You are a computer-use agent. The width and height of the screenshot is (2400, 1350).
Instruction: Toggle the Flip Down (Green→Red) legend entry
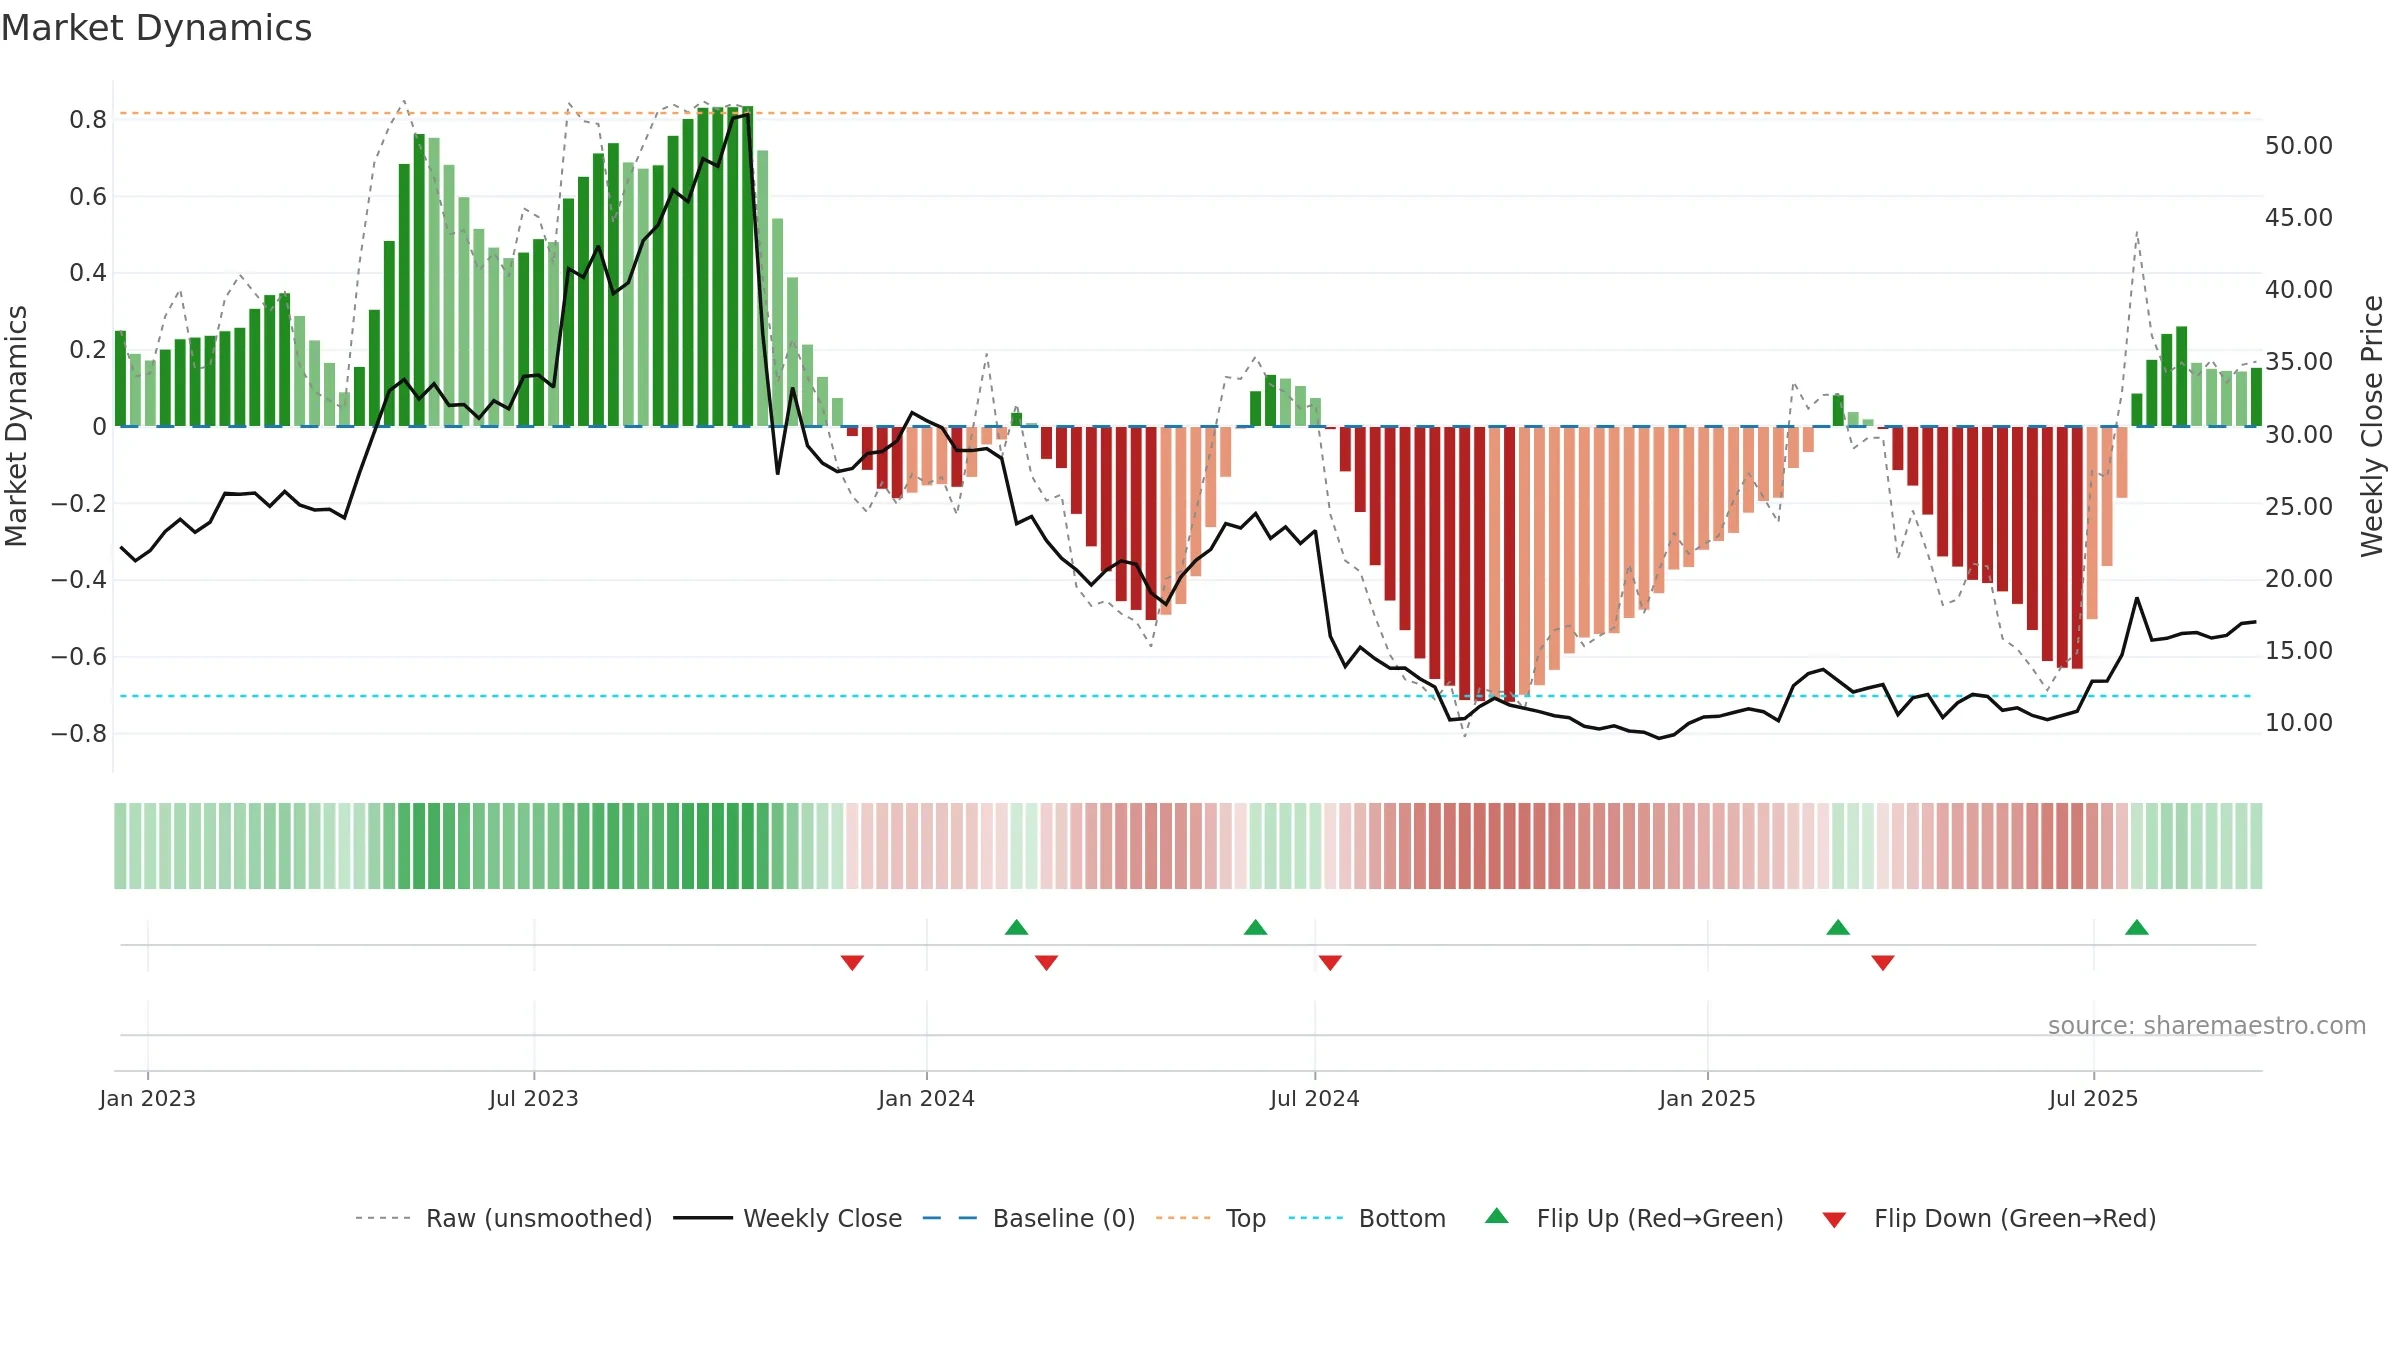coord(1989,1218)
